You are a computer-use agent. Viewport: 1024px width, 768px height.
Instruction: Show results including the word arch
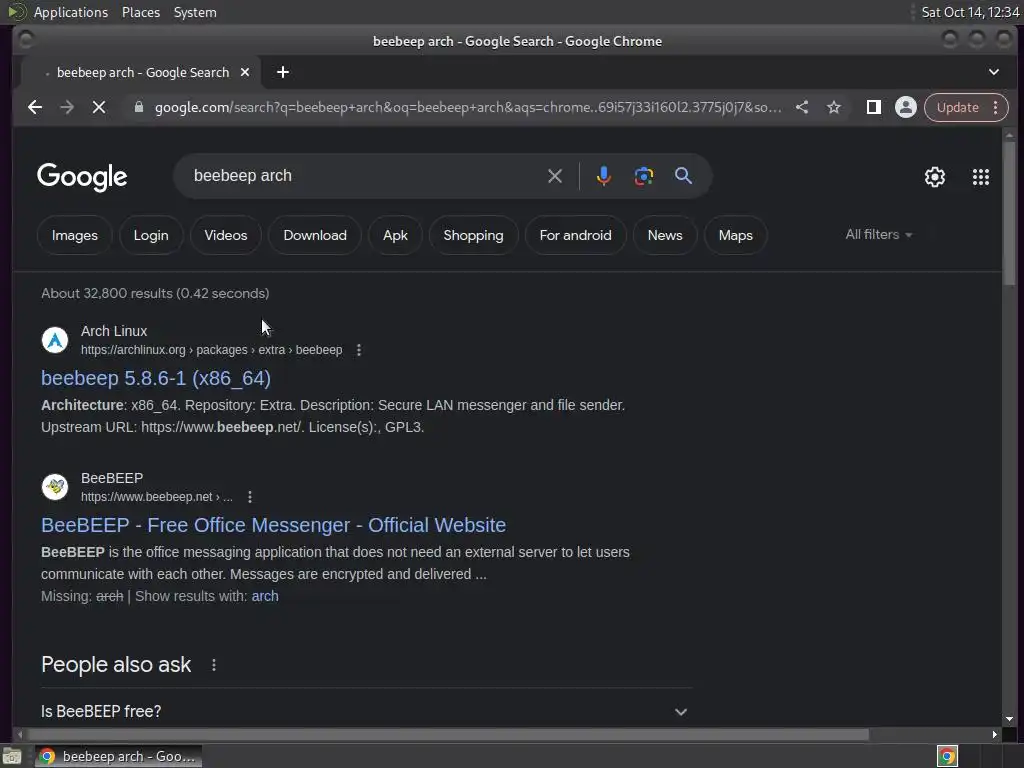point(264,596)
